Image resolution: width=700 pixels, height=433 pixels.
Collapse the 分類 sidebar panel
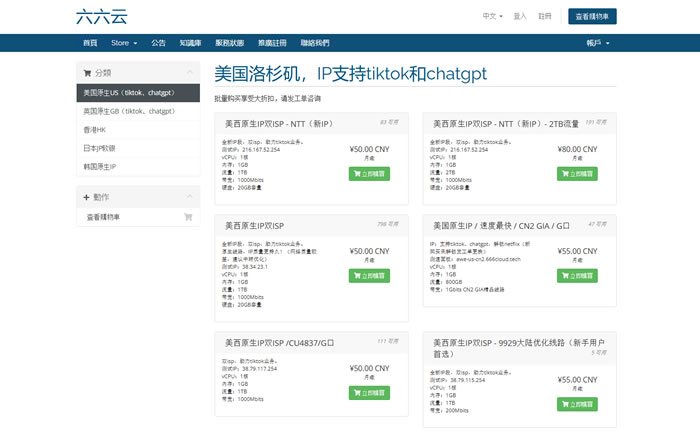[189, 73]
